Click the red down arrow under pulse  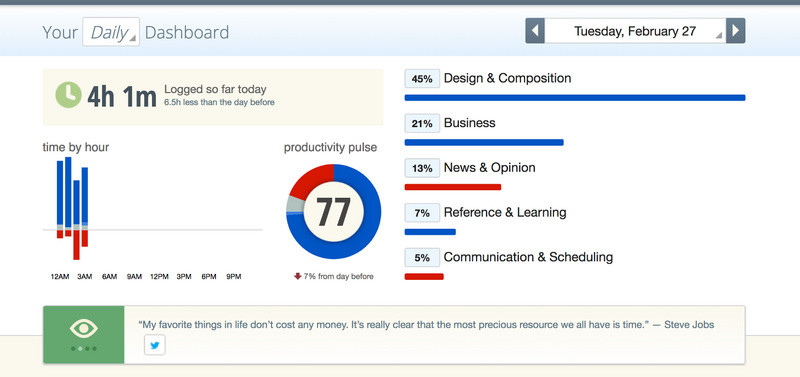click(x=297, y=276)
